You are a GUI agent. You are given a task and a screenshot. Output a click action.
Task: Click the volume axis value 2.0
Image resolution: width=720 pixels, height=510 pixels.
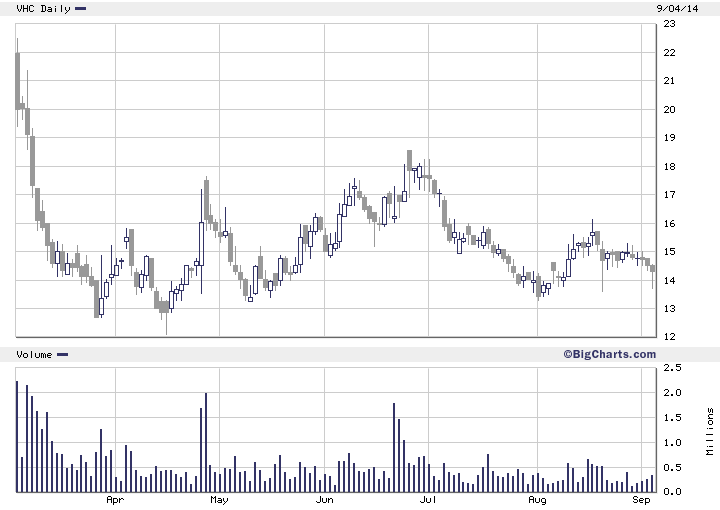[x=672, y=393]
